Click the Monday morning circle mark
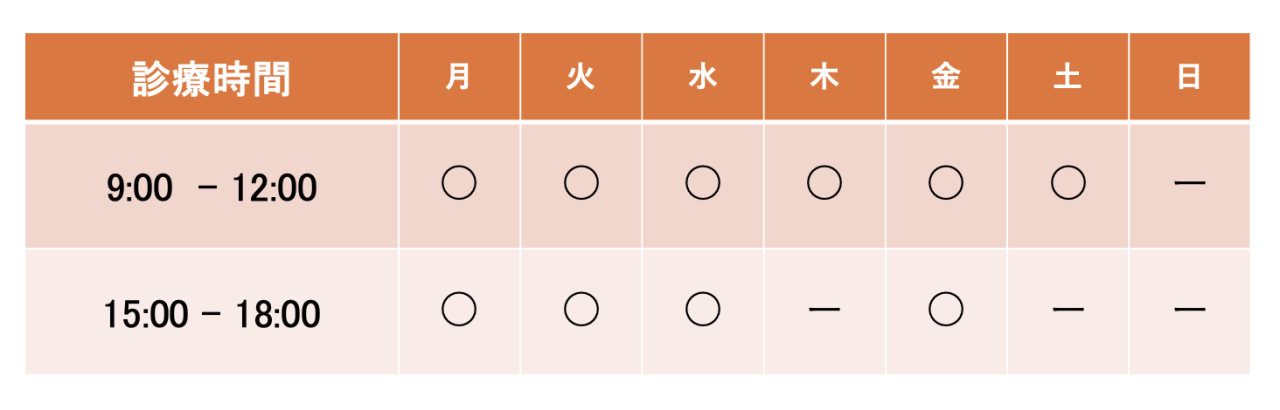Viewport: 1280px width, 410px height. point(458,184)
